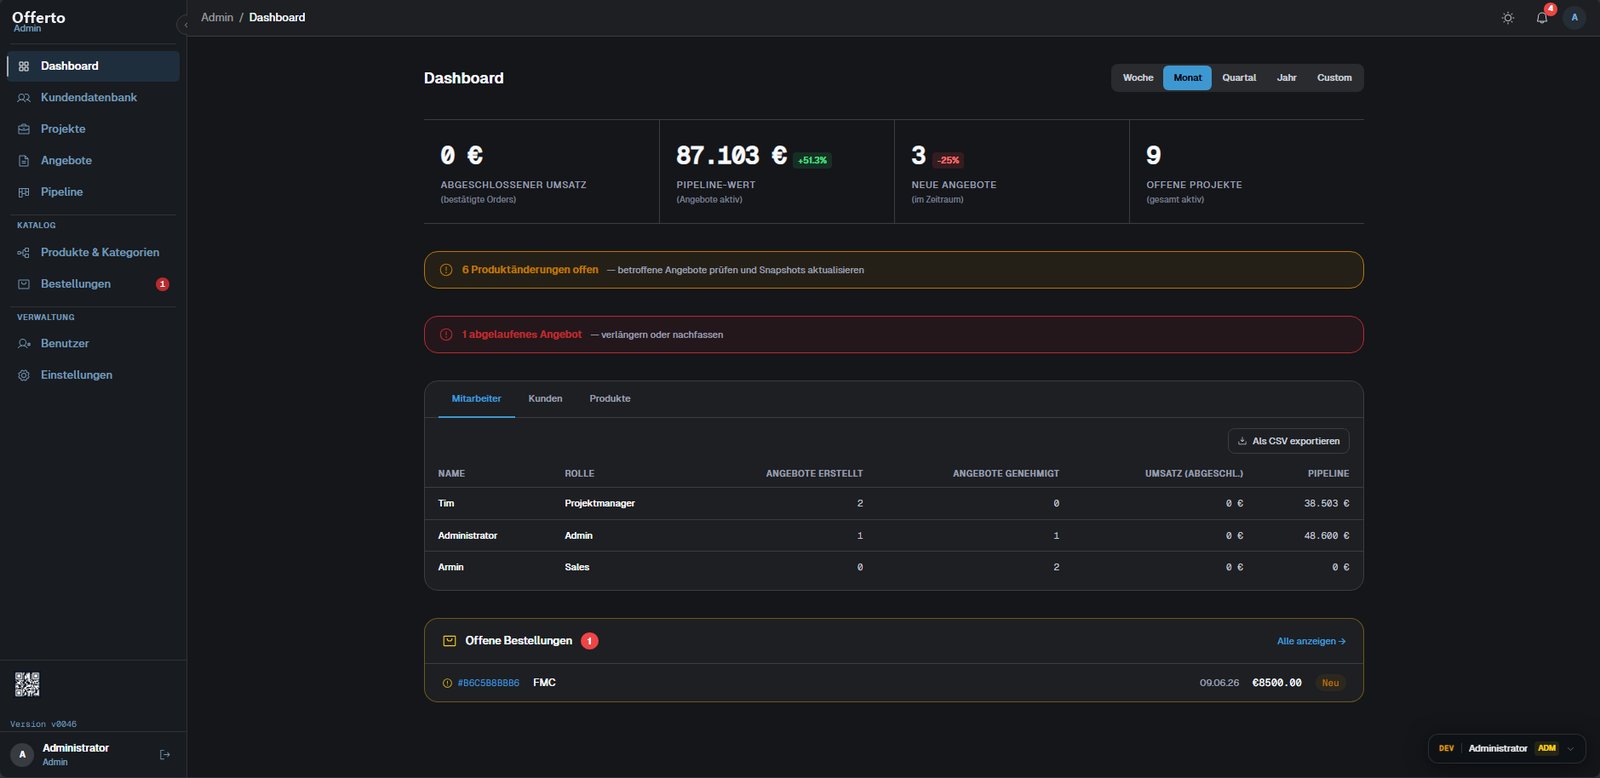Click the -25% Neue Angebote badge

(948, 160)
